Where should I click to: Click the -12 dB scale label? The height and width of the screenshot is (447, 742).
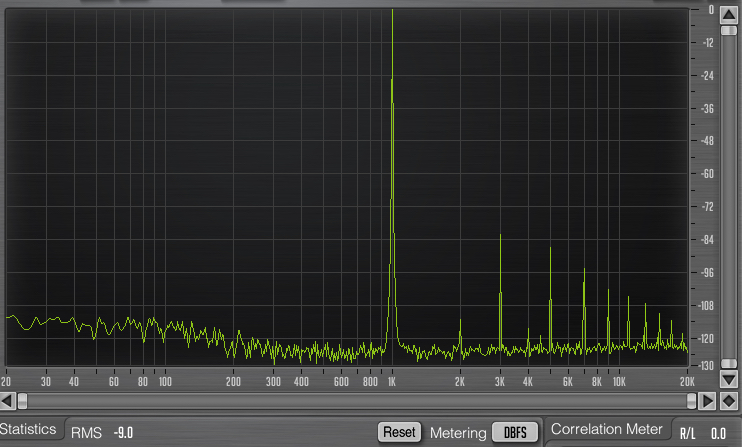click(x=708, y=43)
